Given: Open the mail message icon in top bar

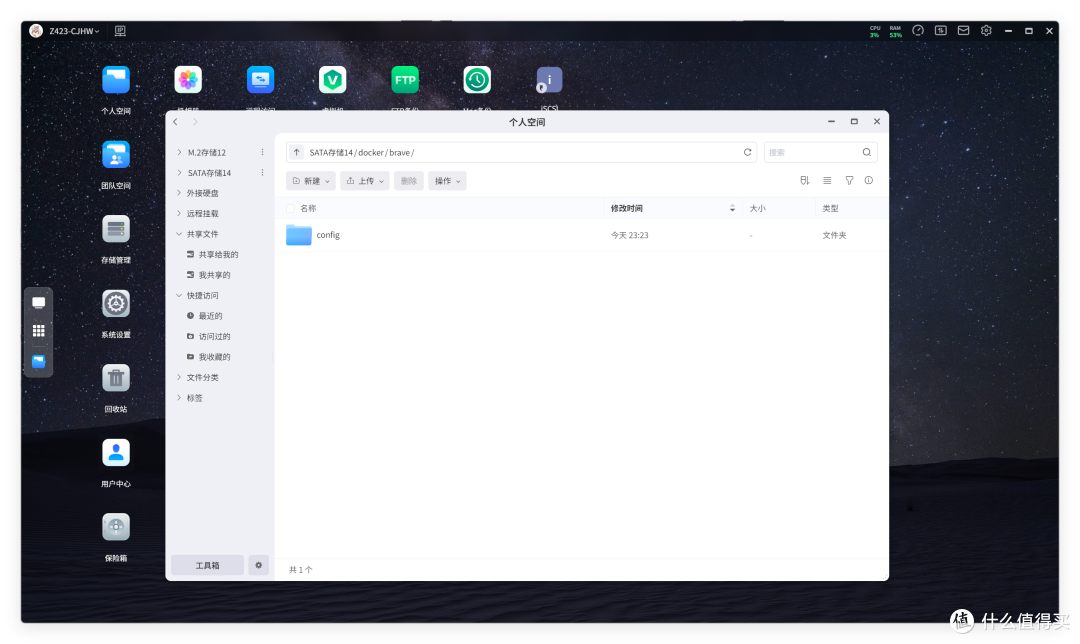Looking at the screenshot, I should click(x=963, y=31).
